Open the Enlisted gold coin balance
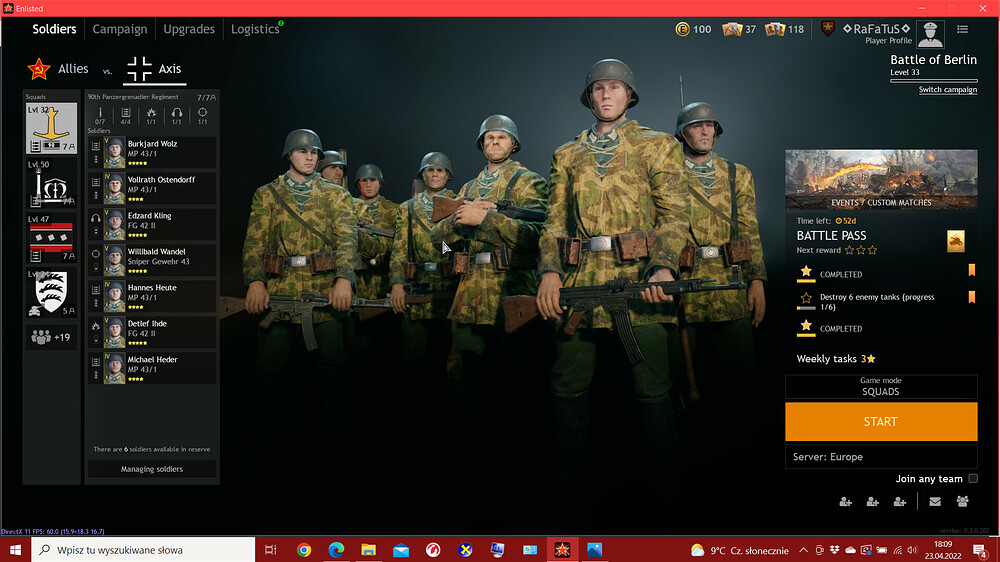This screenshot has width=1000, height=562. (693, 29)
